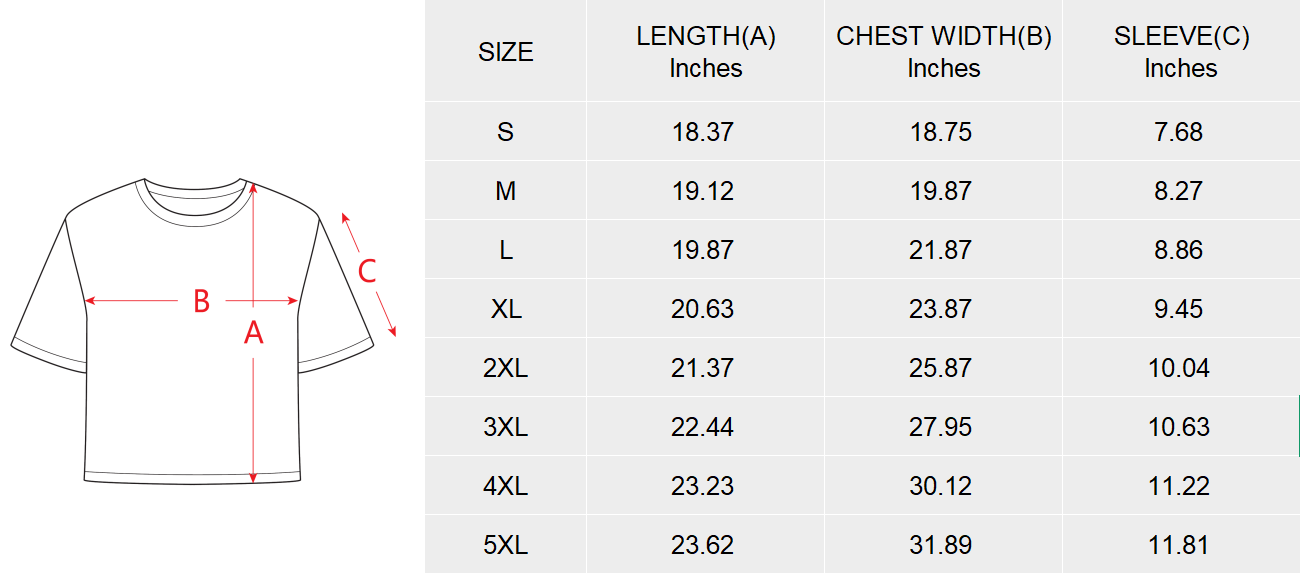Viewport: 1300px width, 573px height.
Task: Click the SIZE column header
Action: 506,52
